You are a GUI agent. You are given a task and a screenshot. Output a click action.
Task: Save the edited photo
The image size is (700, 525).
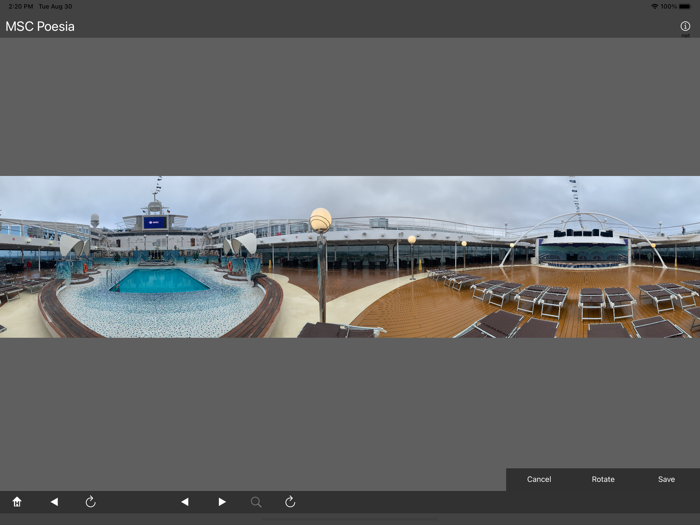[666, 479]
